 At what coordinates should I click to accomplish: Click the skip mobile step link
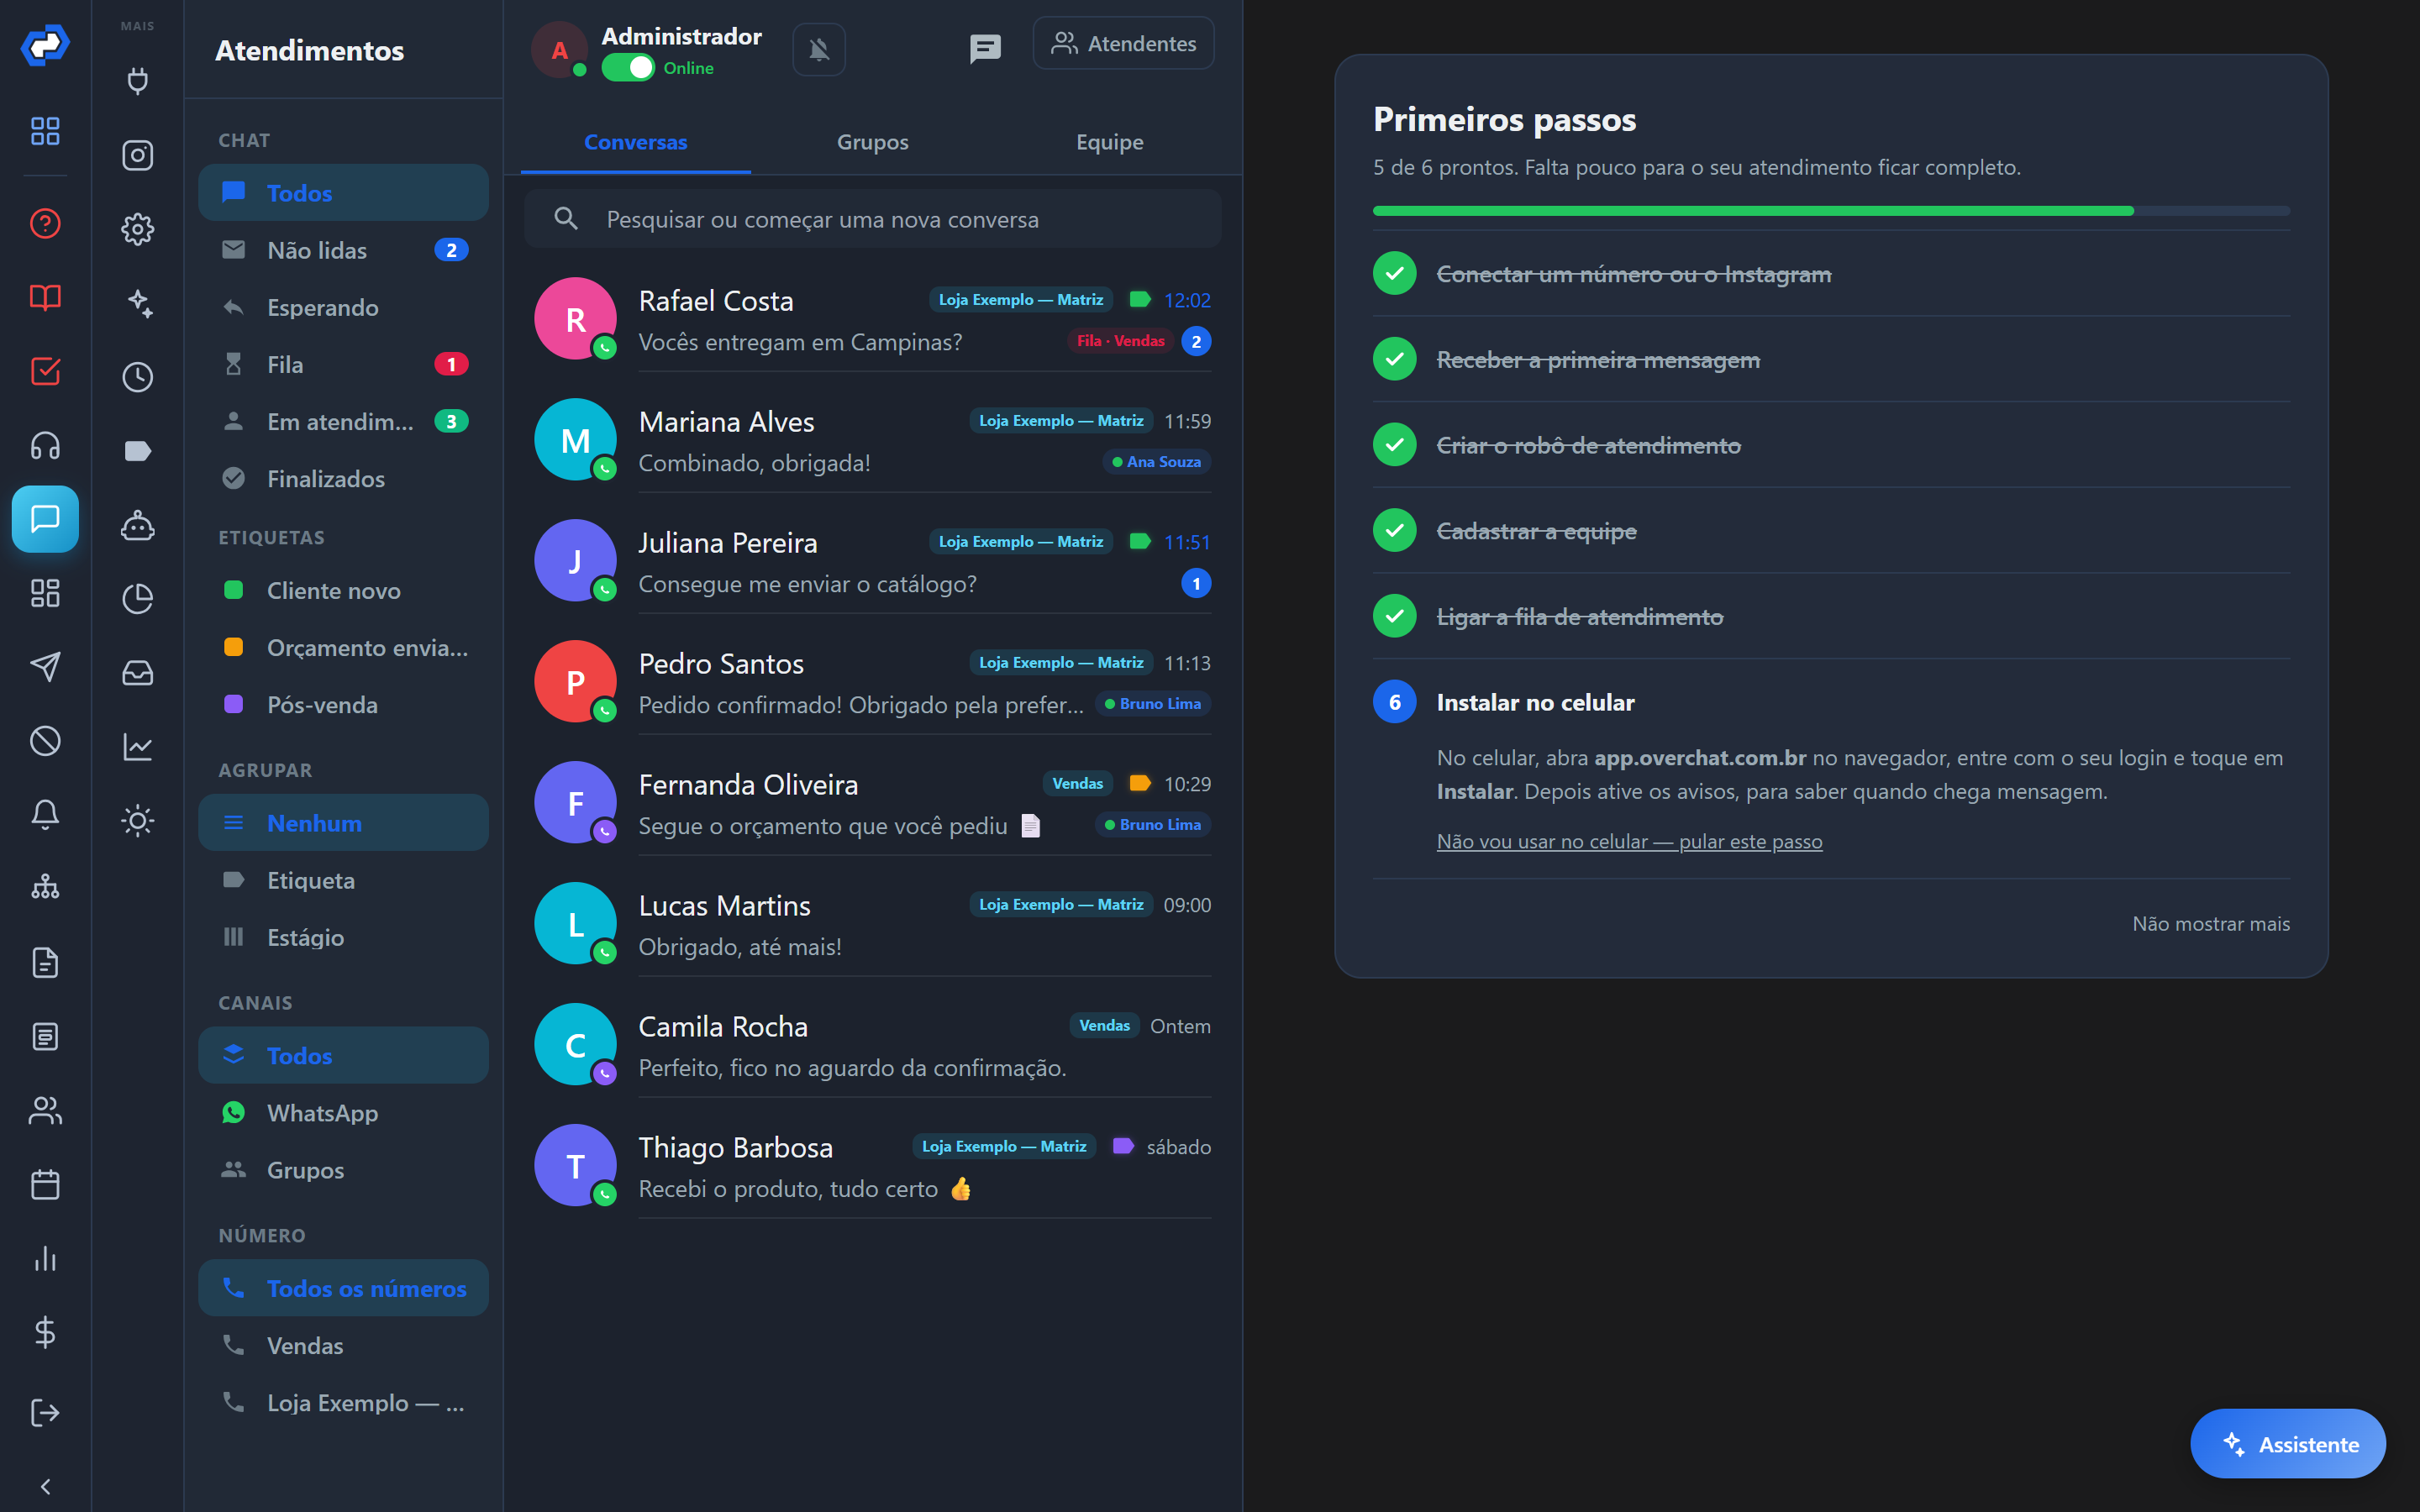point(1629,841)
